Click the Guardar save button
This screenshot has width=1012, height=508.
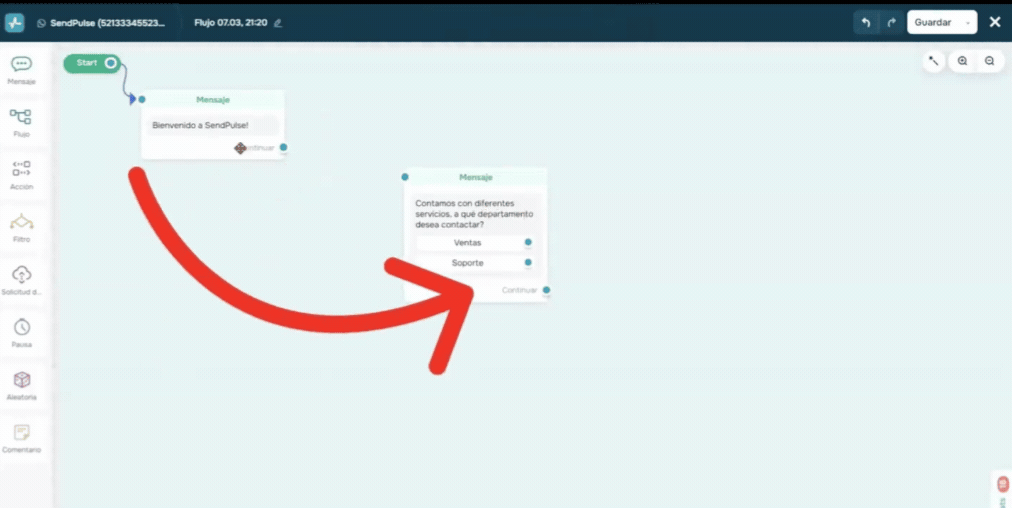pos(933,22)
